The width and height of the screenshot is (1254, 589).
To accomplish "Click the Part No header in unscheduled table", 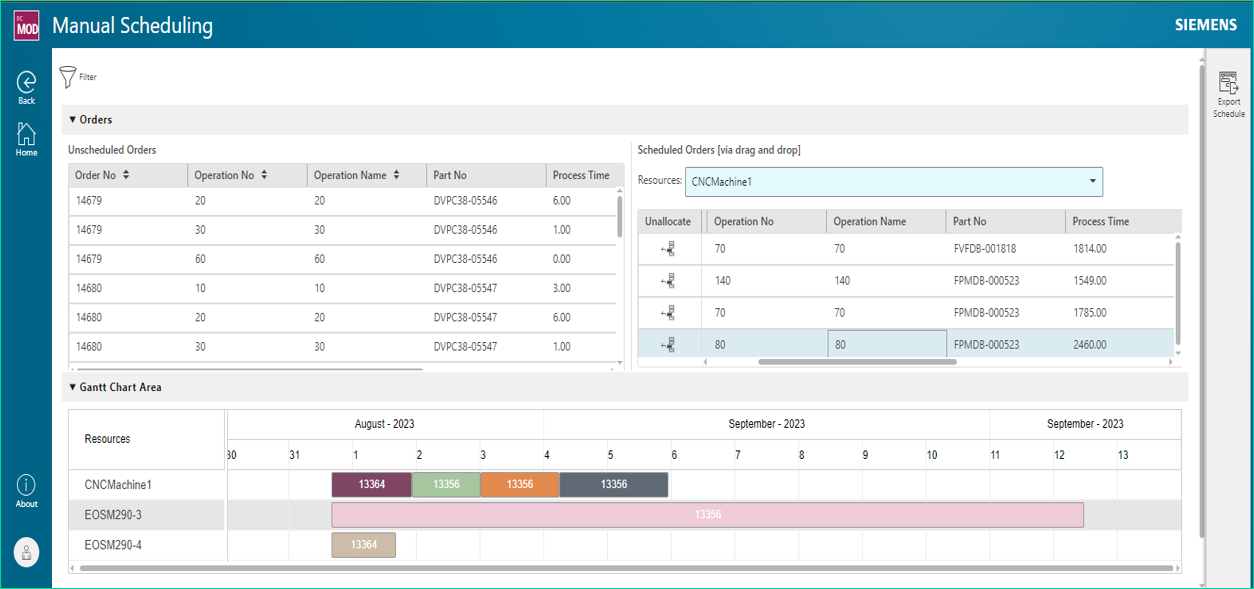I will pyautogui.click(x=486, y=175).
